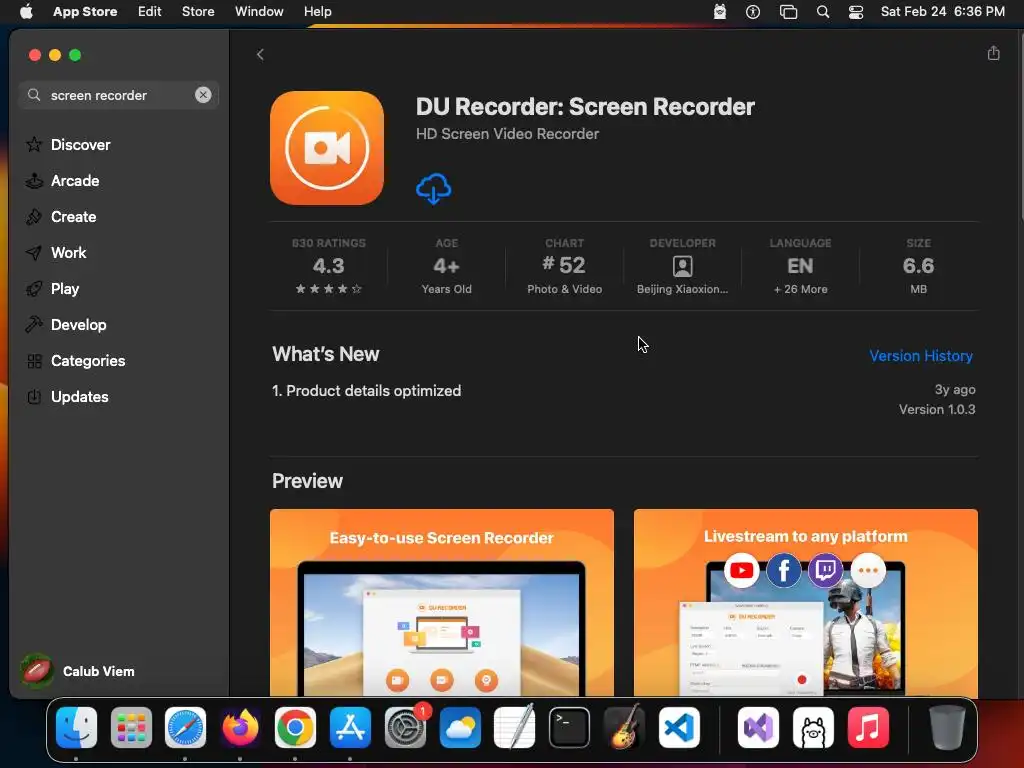The width and height of the screenshot is (1024, 768).
Task: Go back using the chevron arrow
Action: click(260, 54)
